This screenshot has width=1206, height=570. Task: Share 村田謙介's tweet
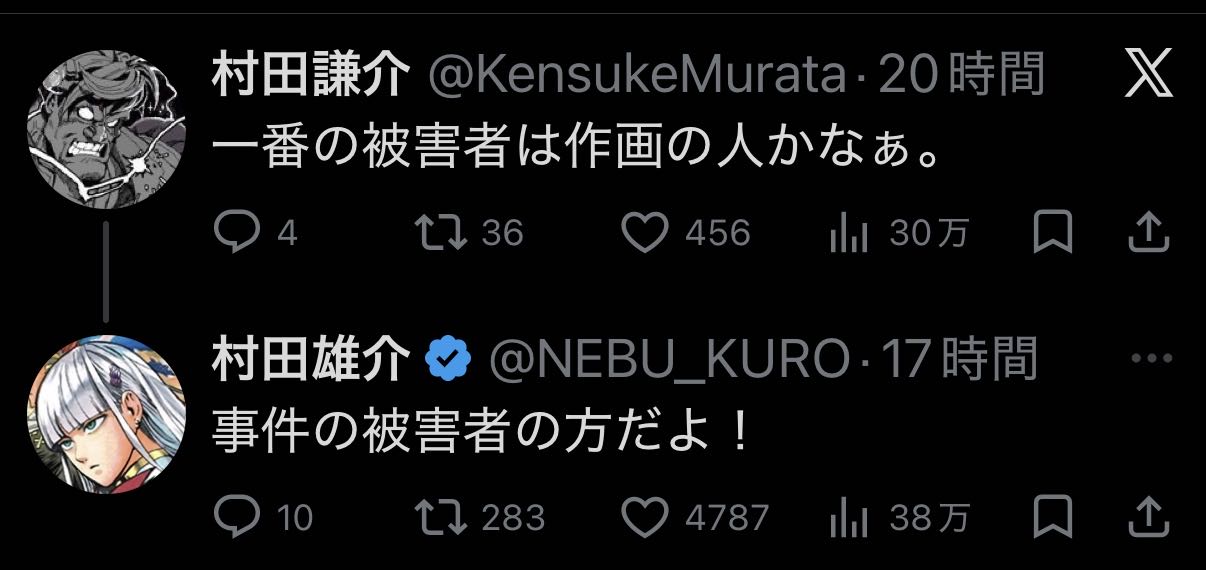click(x=1149, y=234)
